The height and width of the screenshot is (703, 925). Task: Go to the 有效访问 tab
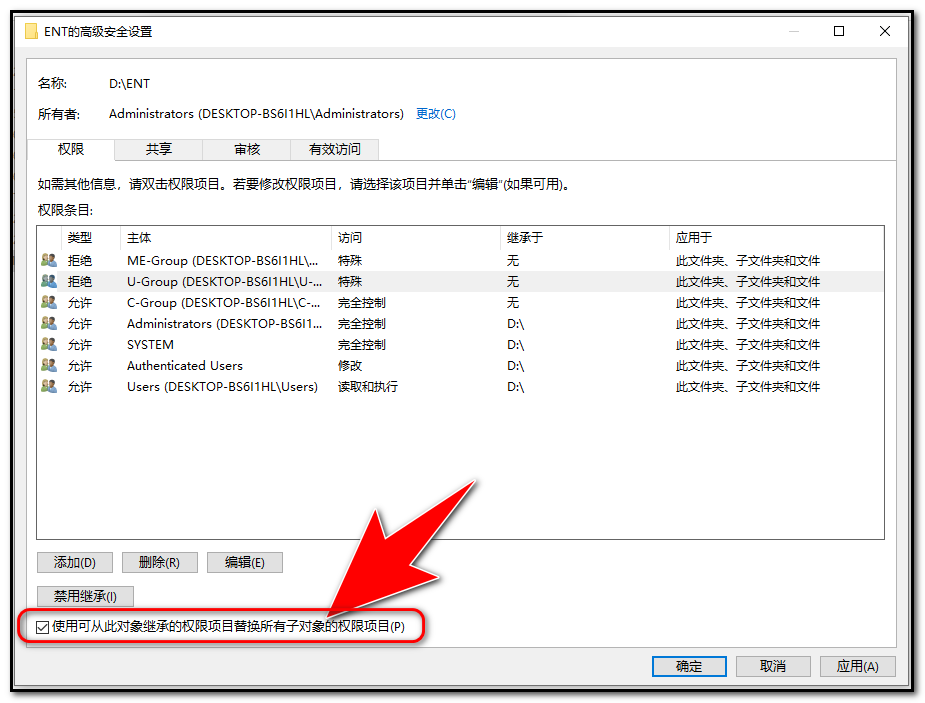[334, 149]
